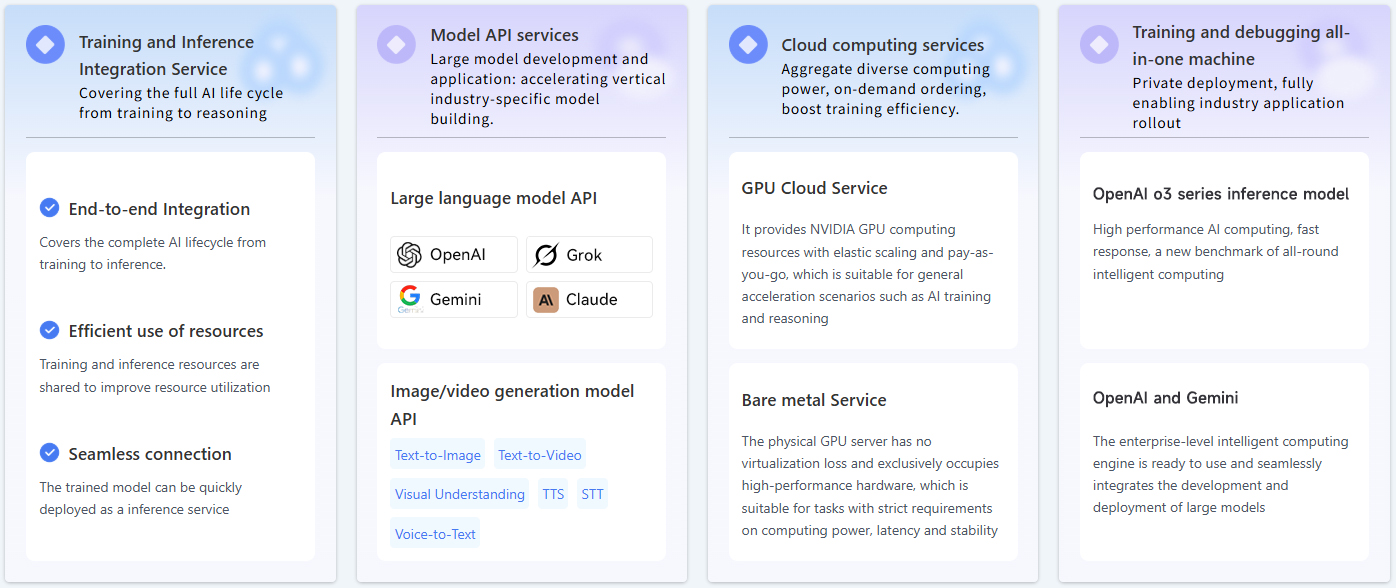Click the all-in-one machine diamond icon
This screenshot has height=588, width=1396.
1099,45
